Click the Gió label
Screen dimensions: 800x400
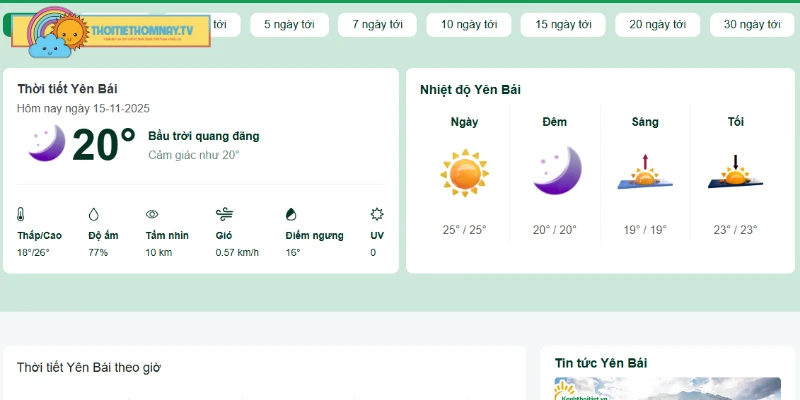[x=223, y=236]
